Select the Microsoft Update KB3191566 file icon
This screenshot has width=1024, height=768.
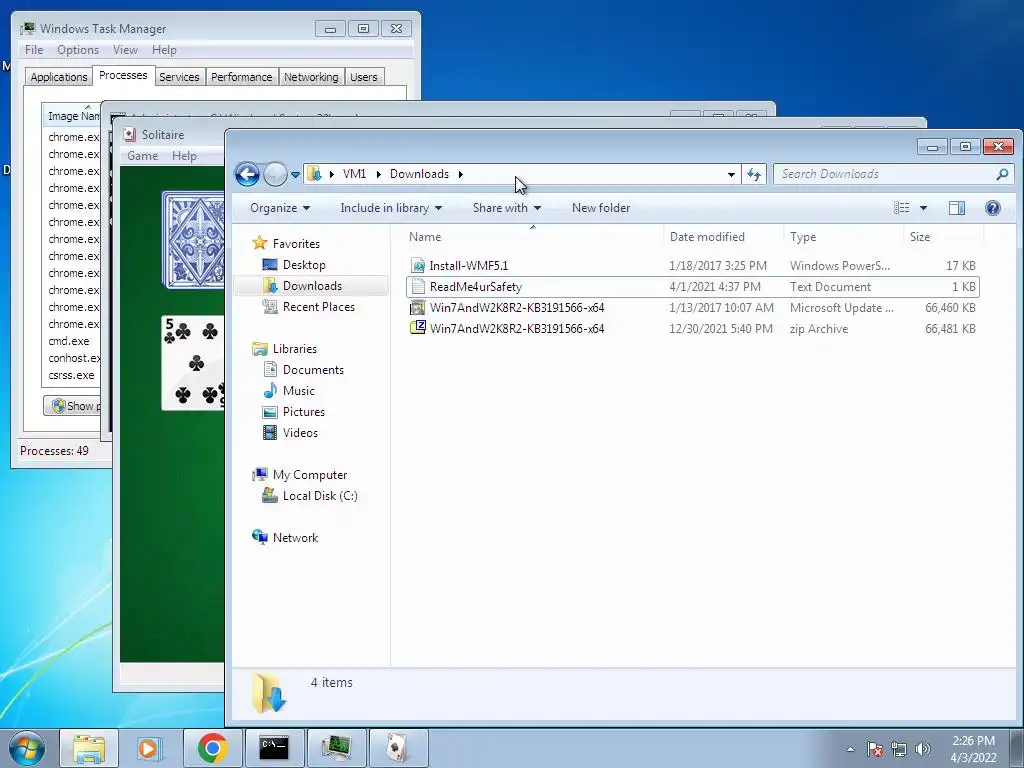[x=417, y=308]
